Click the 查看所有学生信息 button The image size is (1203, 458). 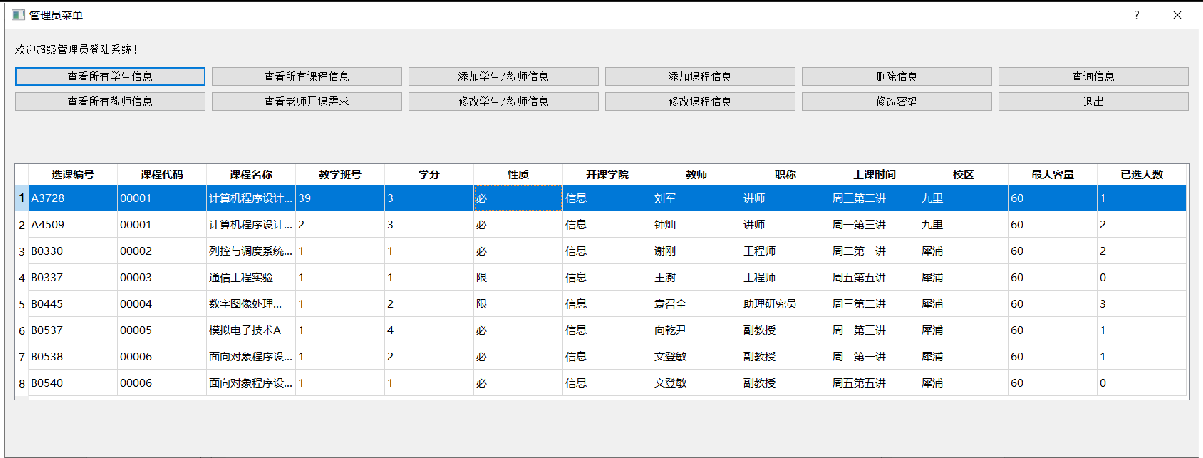coord(110,76)
